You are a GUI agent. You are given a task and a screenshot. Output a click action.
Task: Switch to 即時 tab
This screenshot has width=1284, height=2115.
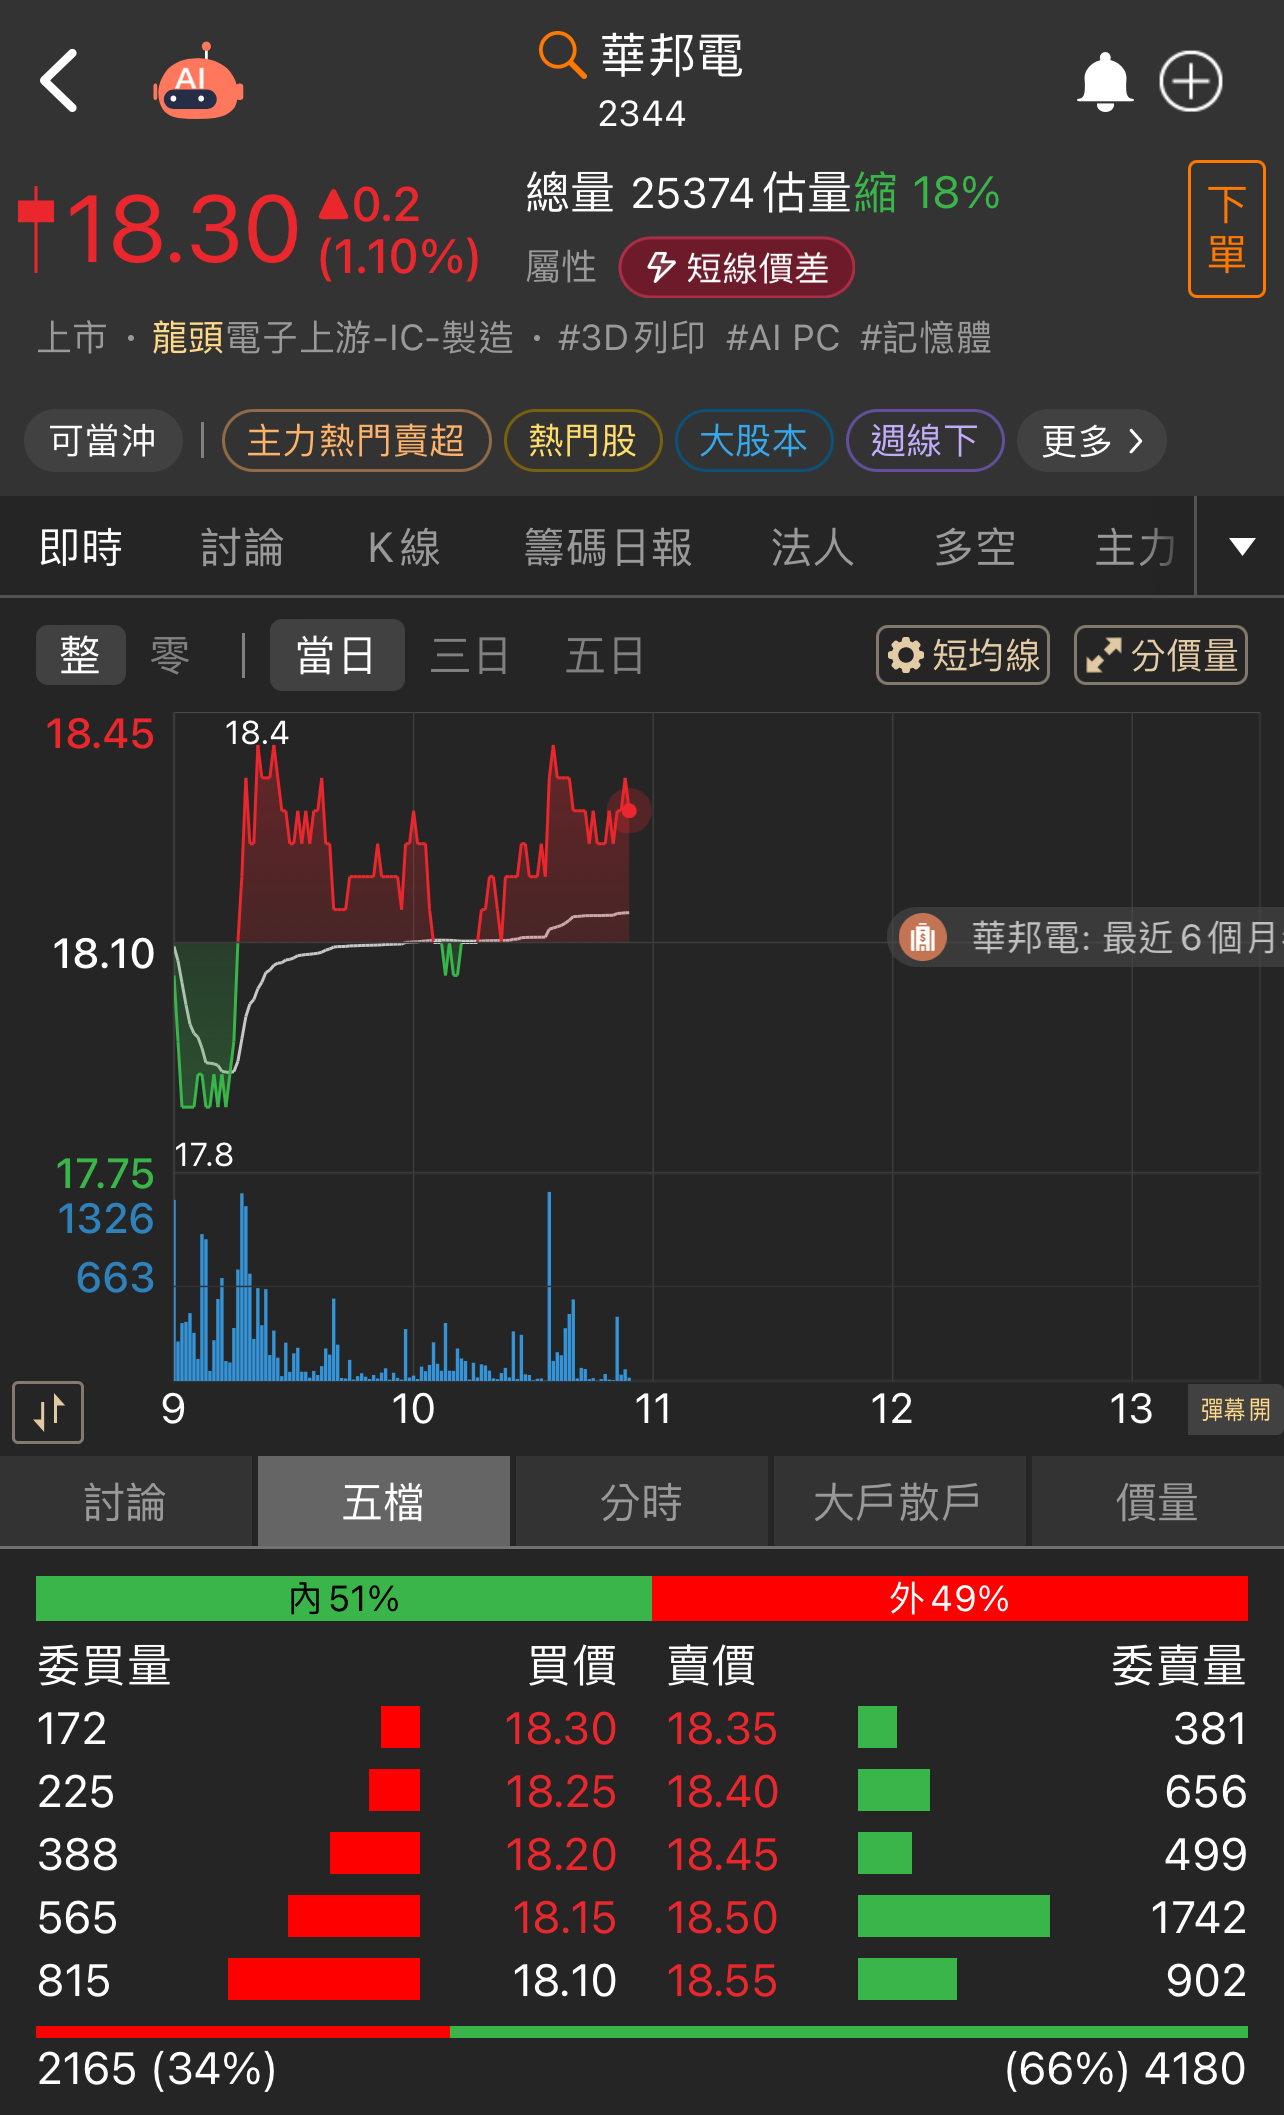tap(80, 548)
